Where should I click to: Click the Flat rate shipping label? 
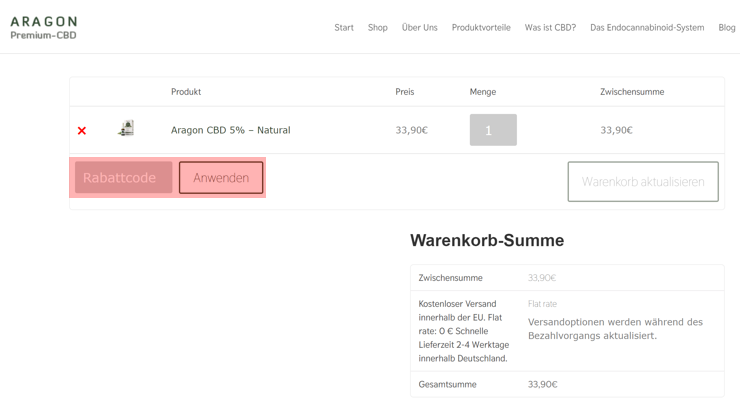pos(542,304)
